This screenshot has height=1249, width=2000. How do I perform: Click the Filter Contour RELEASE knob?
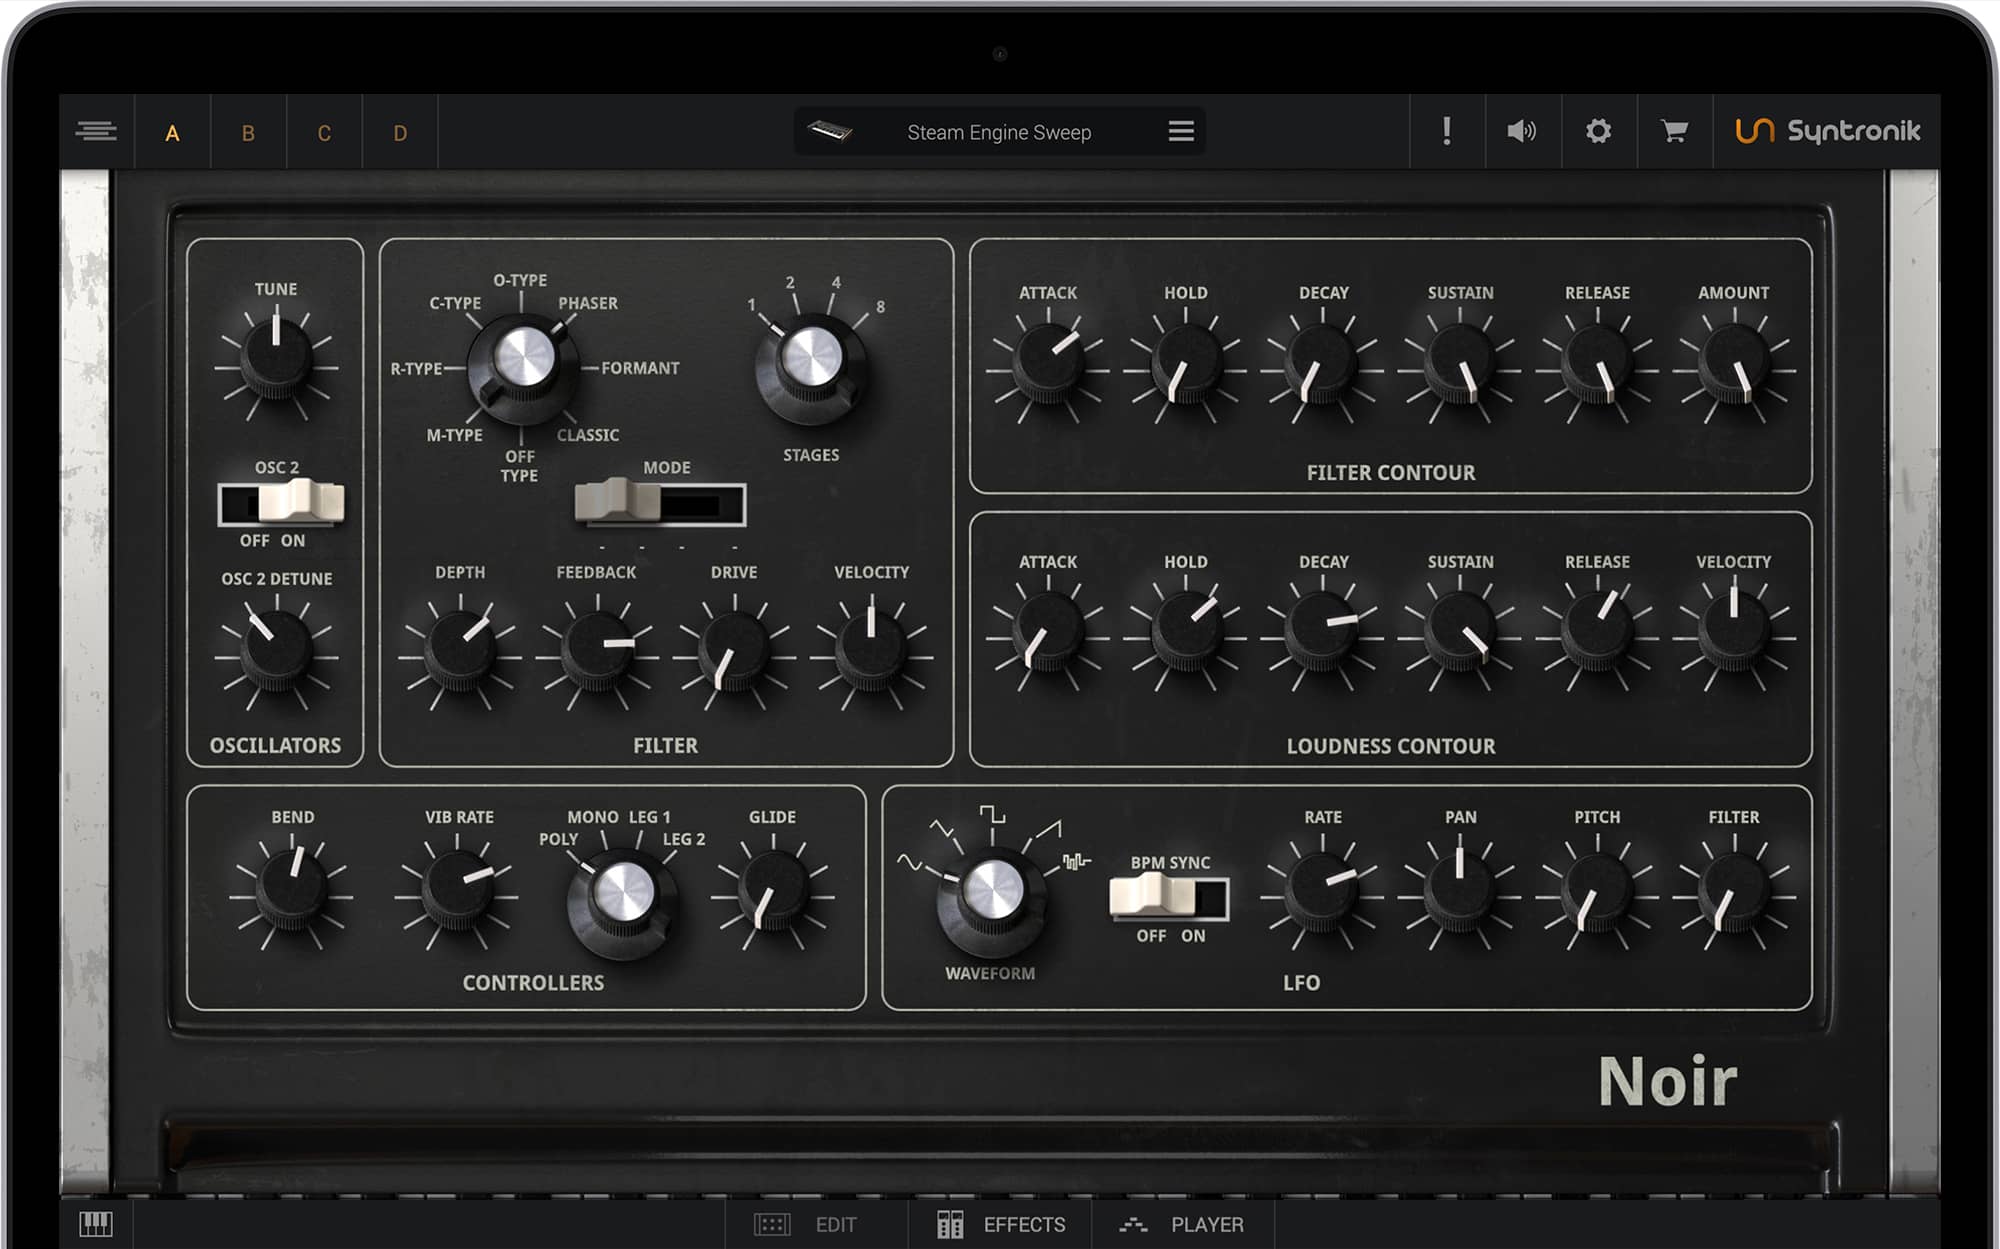pyautogui.click(x=1597, y=365)
